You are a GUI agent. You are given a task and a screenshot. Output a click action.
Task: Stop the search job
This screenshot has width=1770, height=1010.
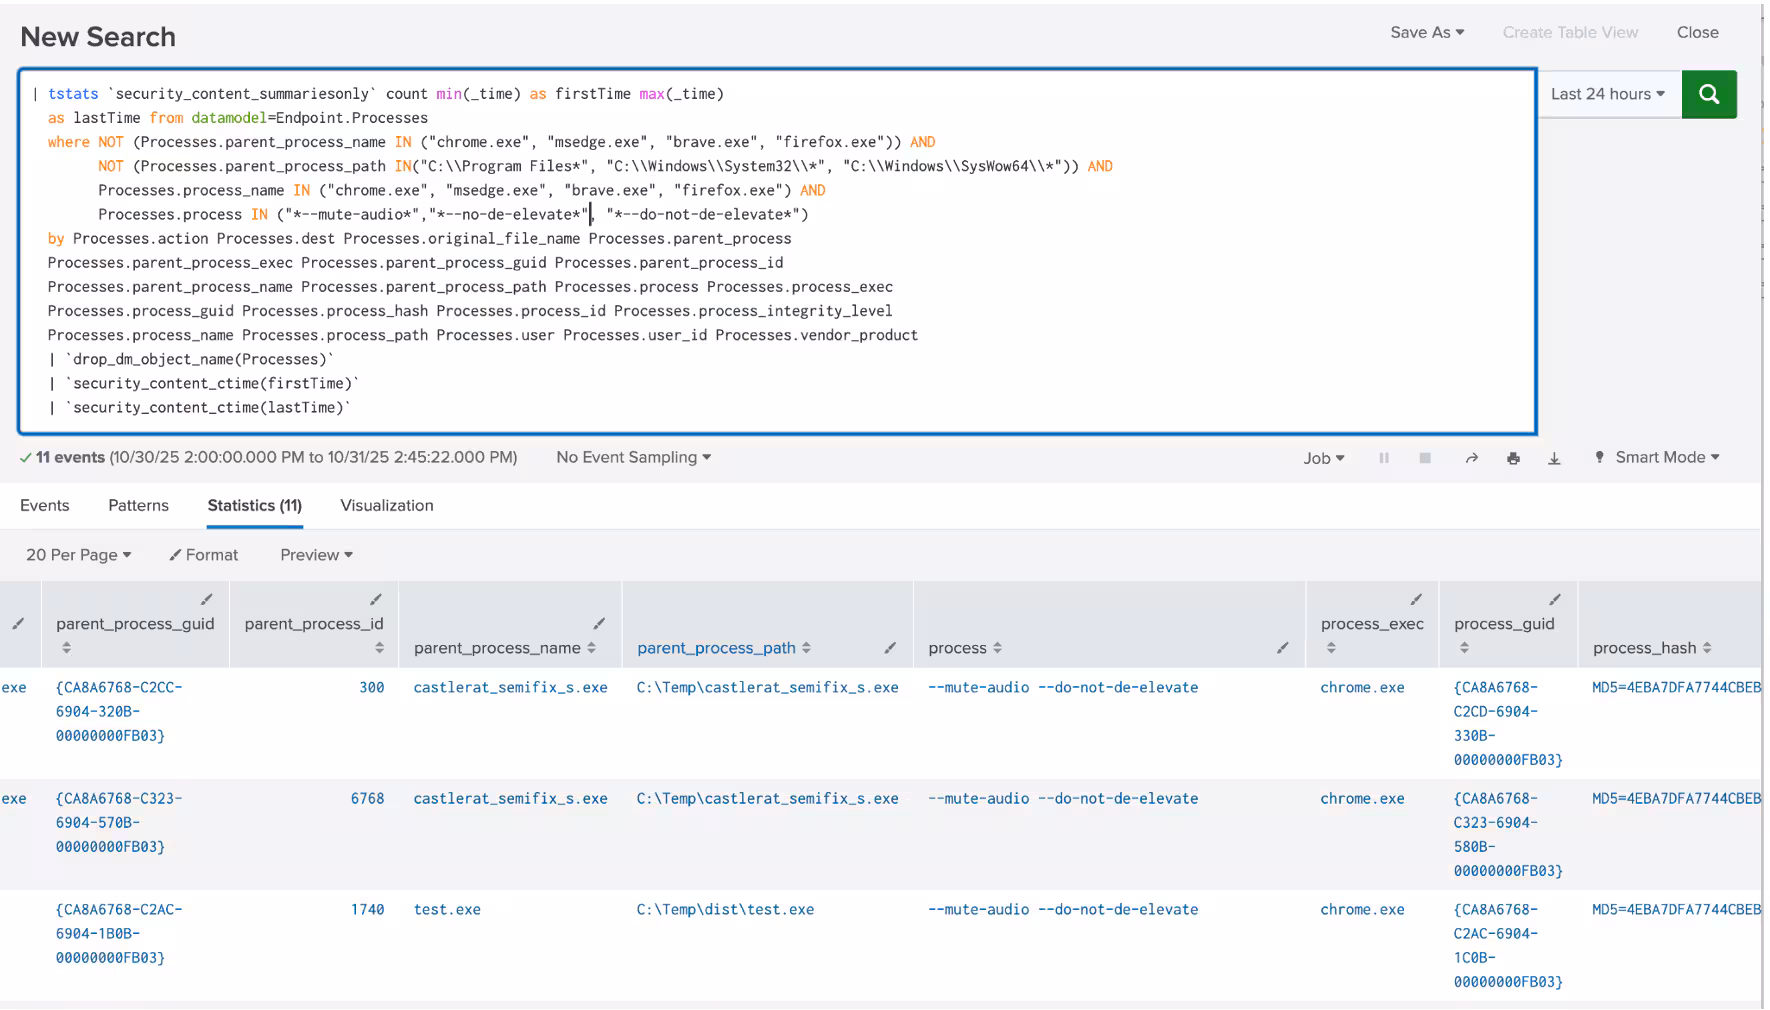point(1425,458)
